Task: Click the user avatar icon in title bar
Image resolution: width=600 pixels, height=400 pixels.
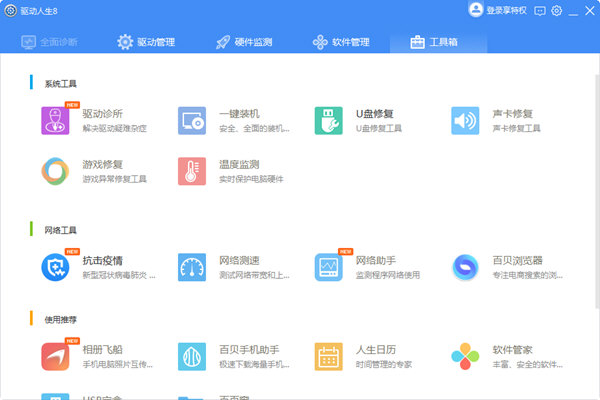Action: click(x=476, y=10)
